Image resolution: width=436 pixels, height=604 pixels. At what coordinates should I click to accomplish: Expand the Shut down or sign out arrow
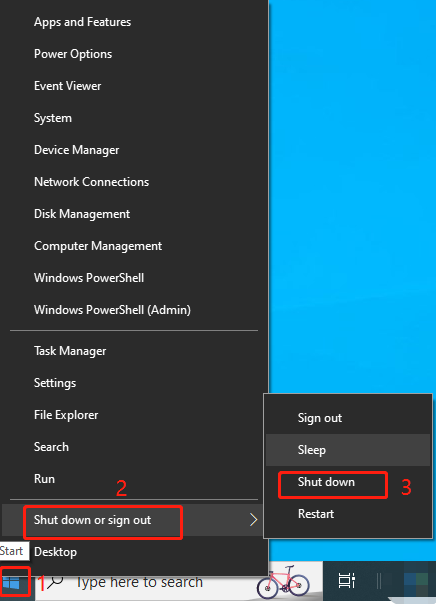tap(253, 520)
